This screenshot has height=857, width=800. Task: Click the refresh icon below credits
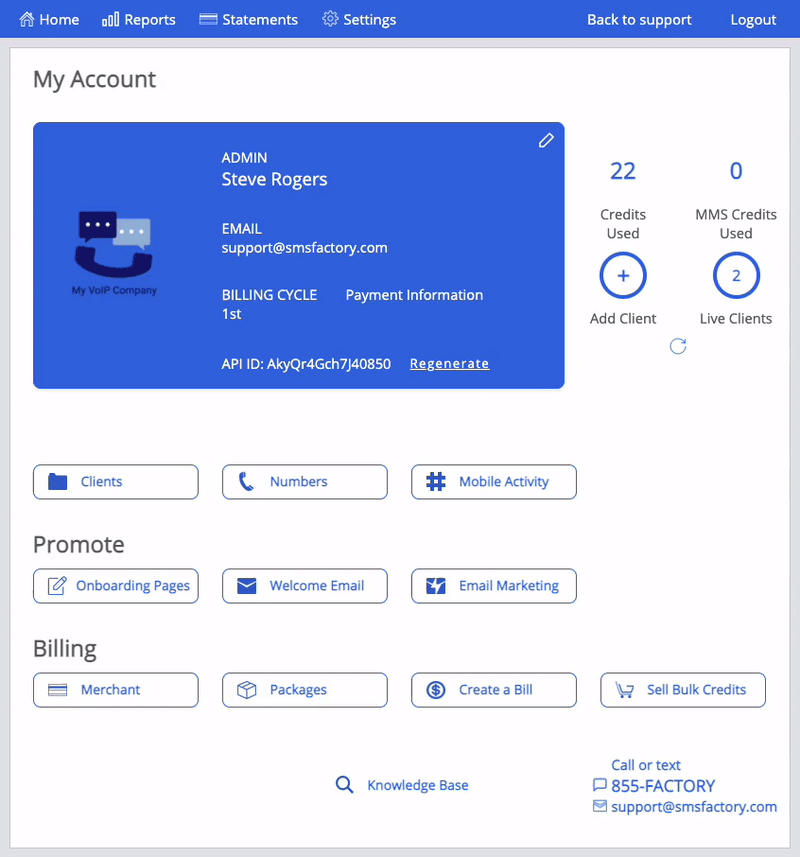coord(678,346)
